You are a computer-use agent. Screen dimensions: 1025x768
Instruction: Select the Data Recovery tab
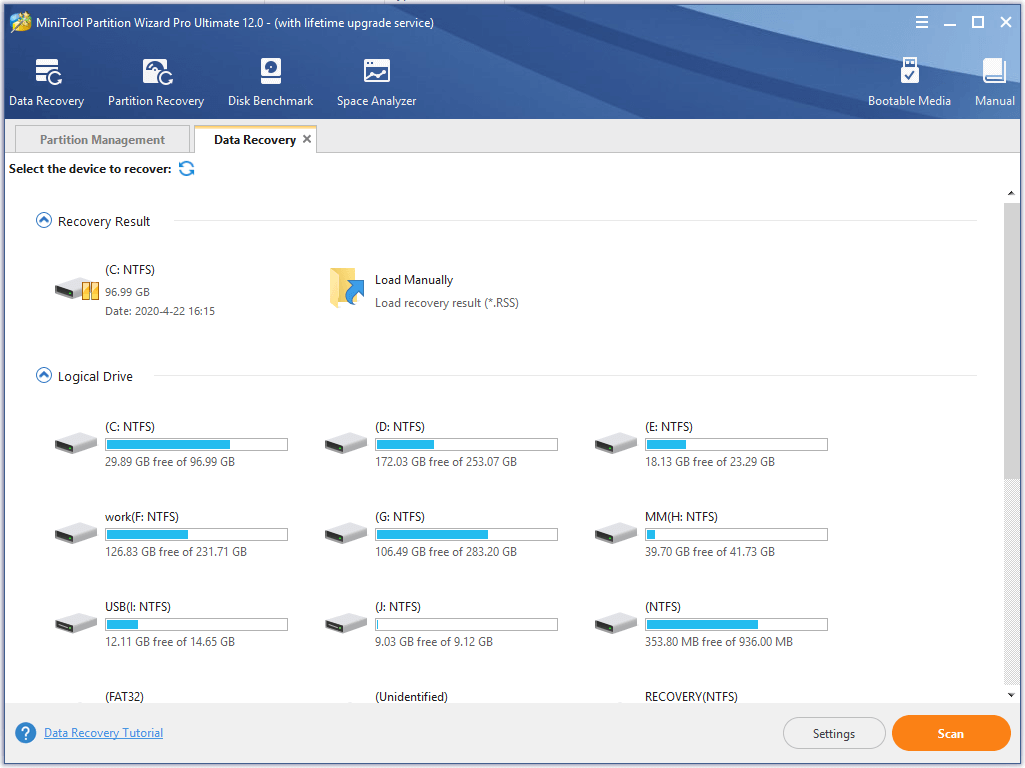(255, 140)
